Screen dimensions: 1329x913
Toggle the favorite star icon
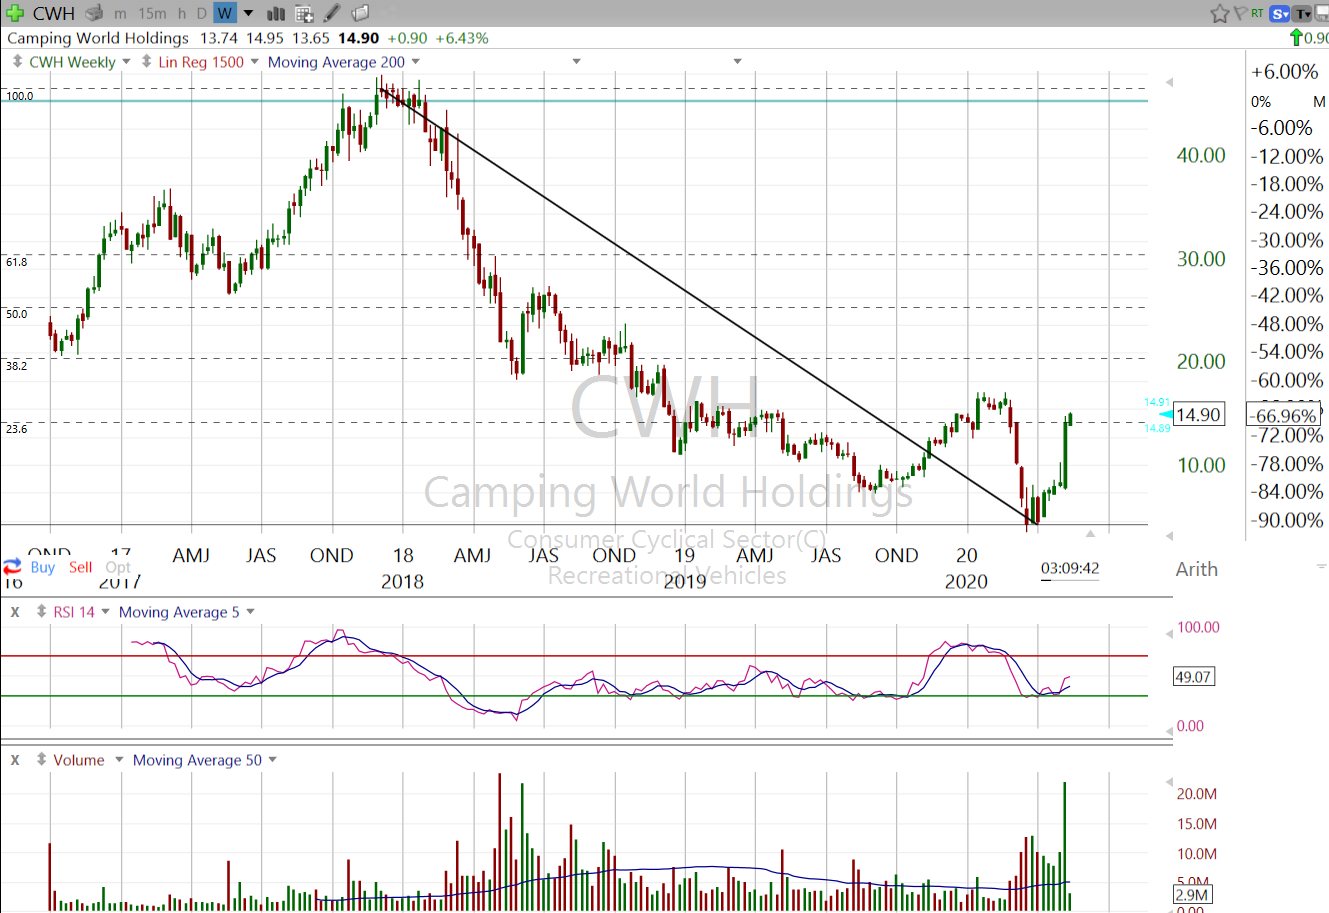coord(1220,13)
